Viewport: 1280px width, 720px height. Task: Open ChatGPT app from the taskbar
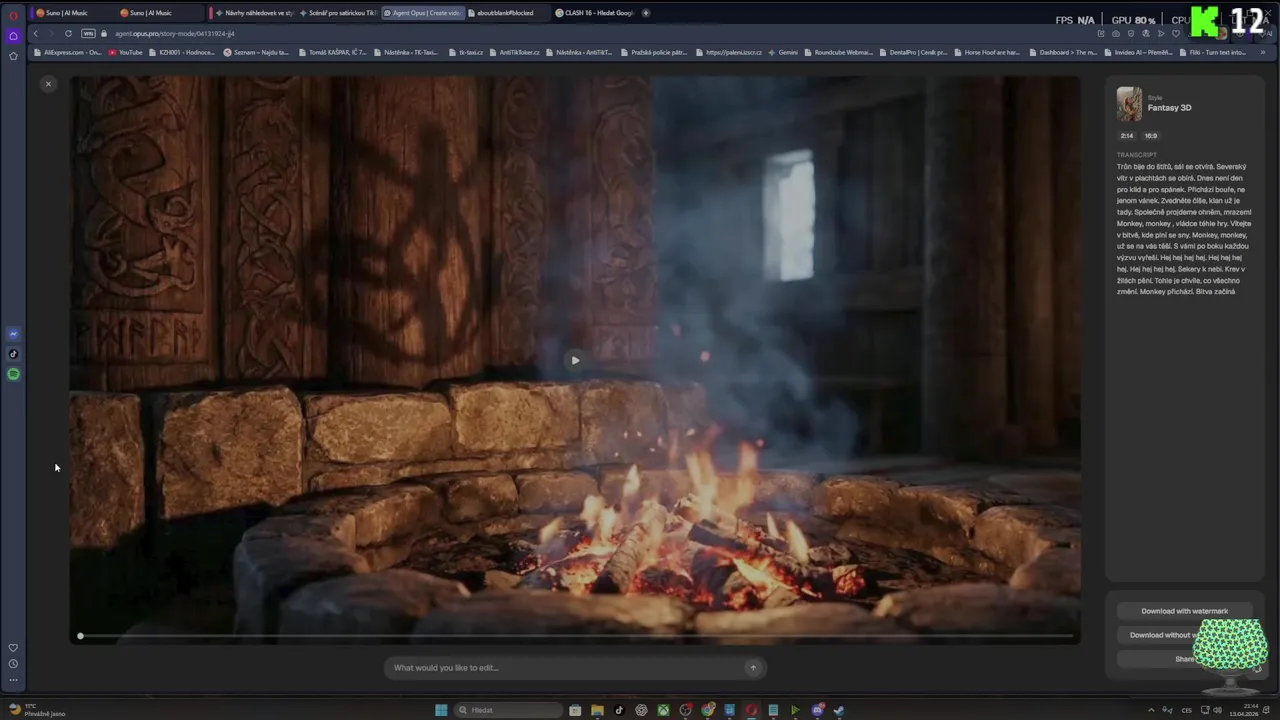click(641, 710)
